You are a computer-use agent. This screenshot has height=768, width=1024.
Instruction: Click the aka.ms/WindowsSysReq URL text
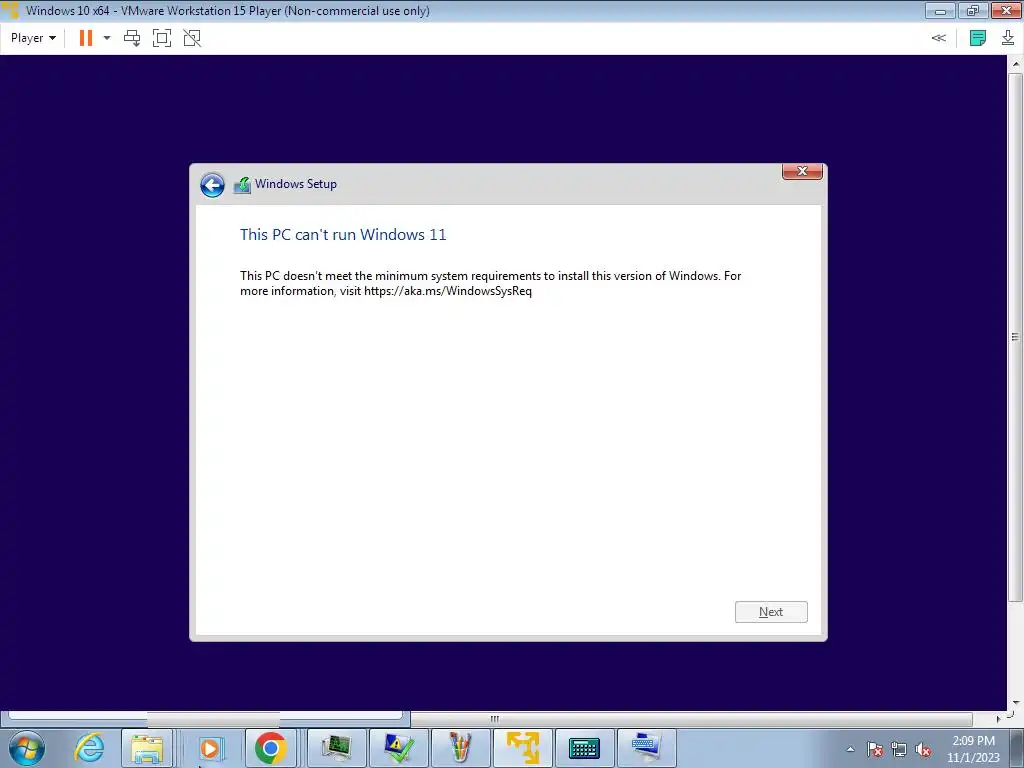(x=448, y=291)
